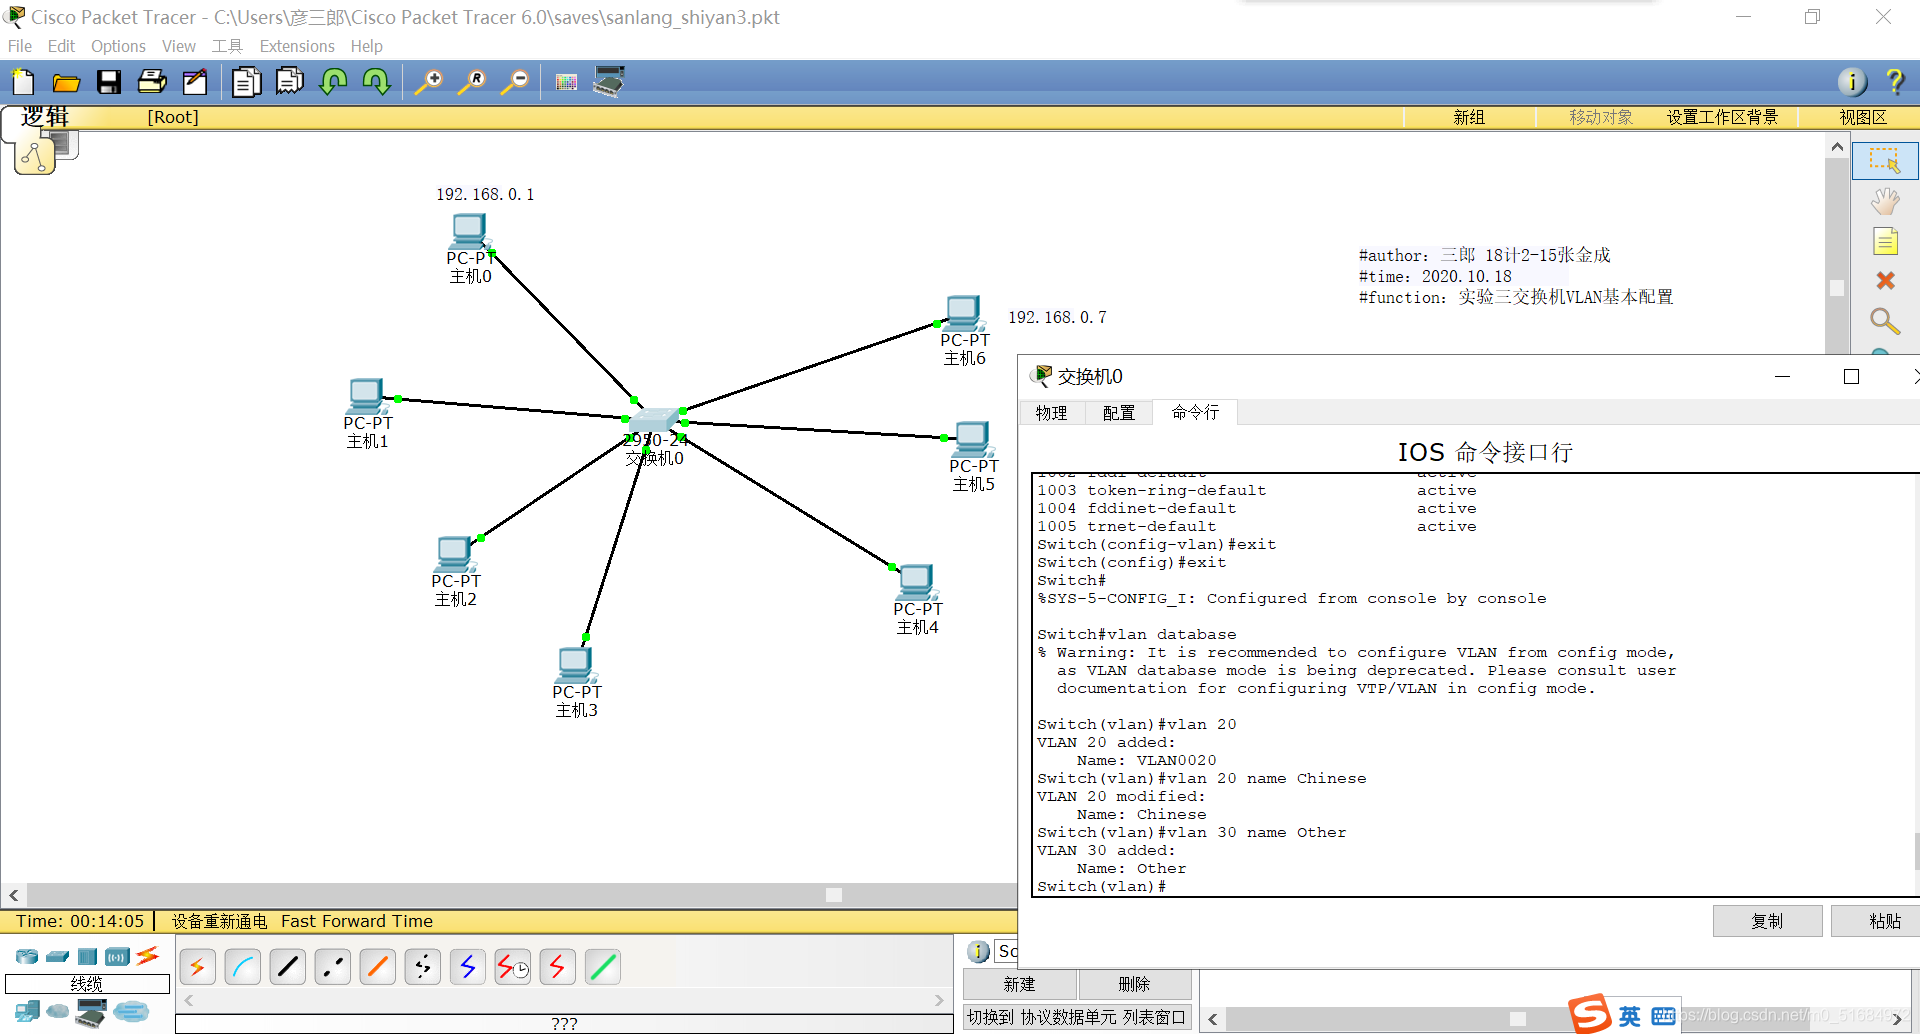This screenshot has height=1034, width=1920.
Task: Choose the green octal cable
Action: point(603,967)
